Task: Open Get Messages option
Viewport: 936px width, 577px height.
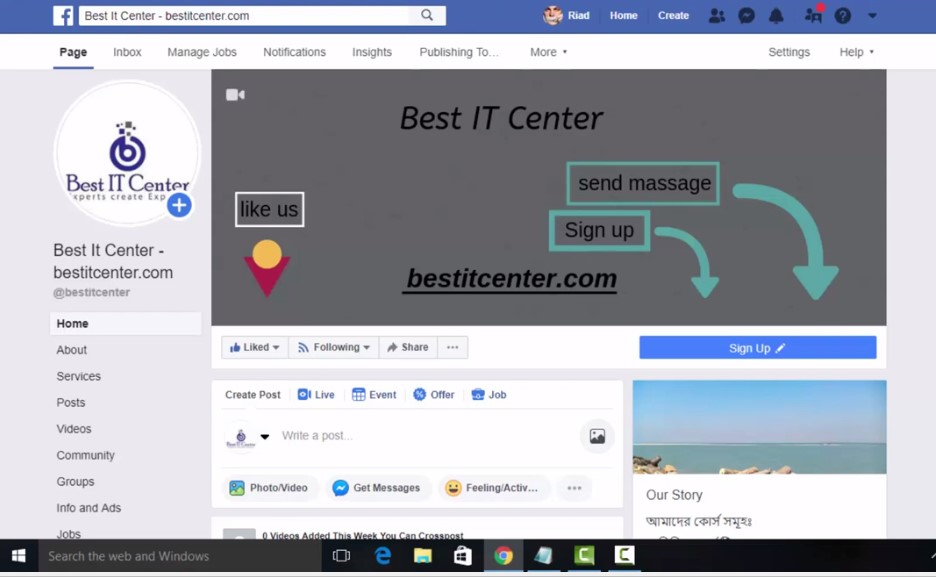Action: click(378, 488)
